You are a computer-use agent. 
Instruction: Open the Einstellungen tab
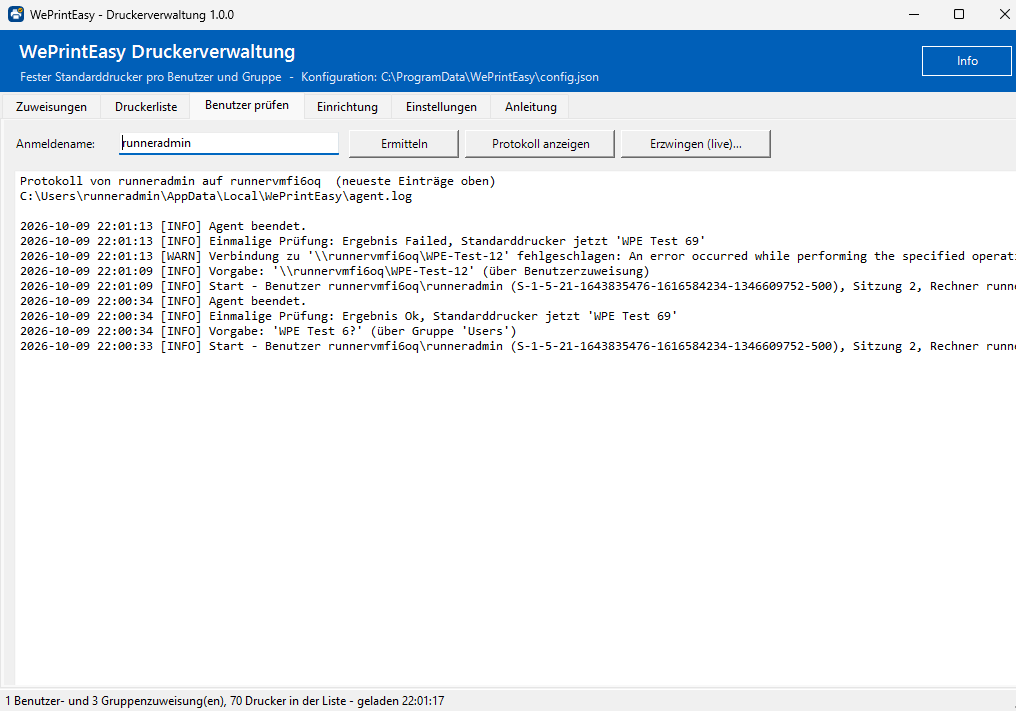point(441,107)
